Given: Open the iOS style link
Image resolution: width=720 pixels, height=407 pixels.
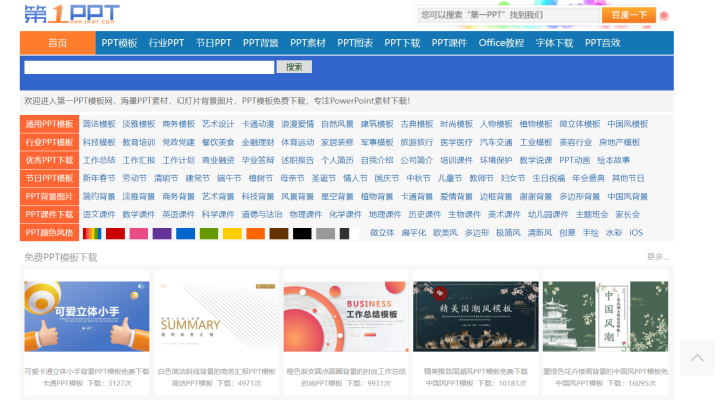Looking at the screenshot, I should pos(636,233).
